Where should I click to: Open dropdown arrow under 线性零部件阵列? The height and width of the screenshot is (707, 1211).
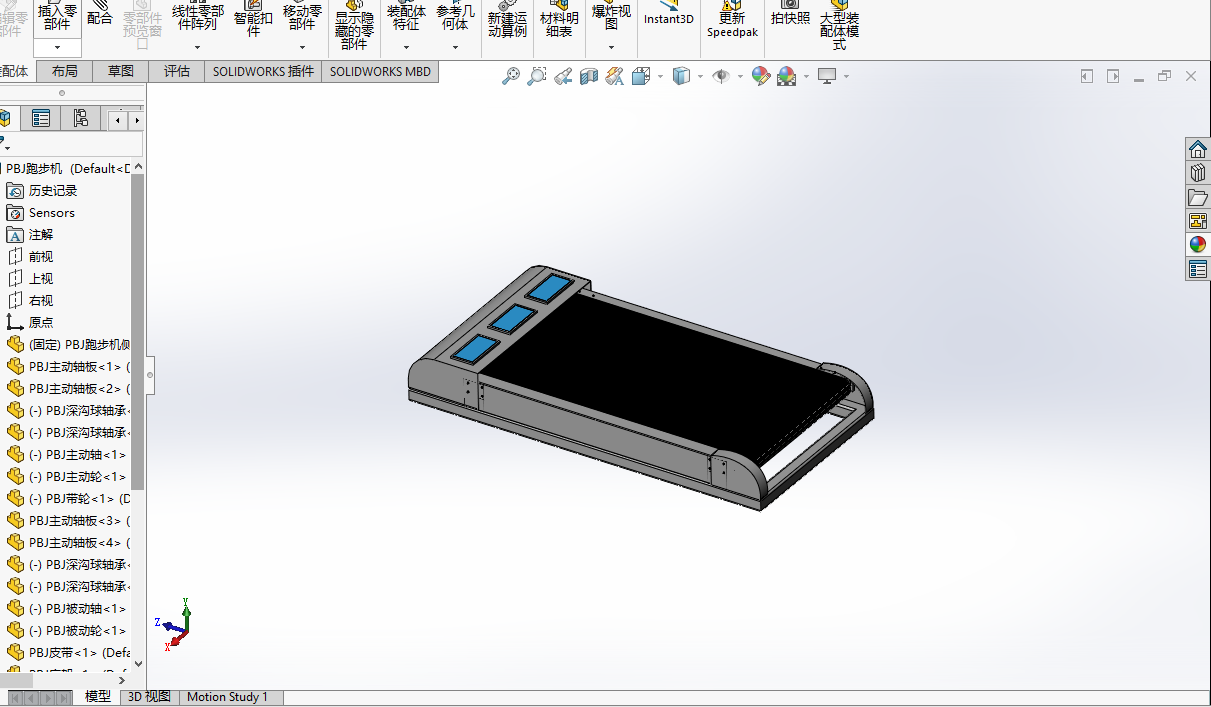tap(197, 47)
